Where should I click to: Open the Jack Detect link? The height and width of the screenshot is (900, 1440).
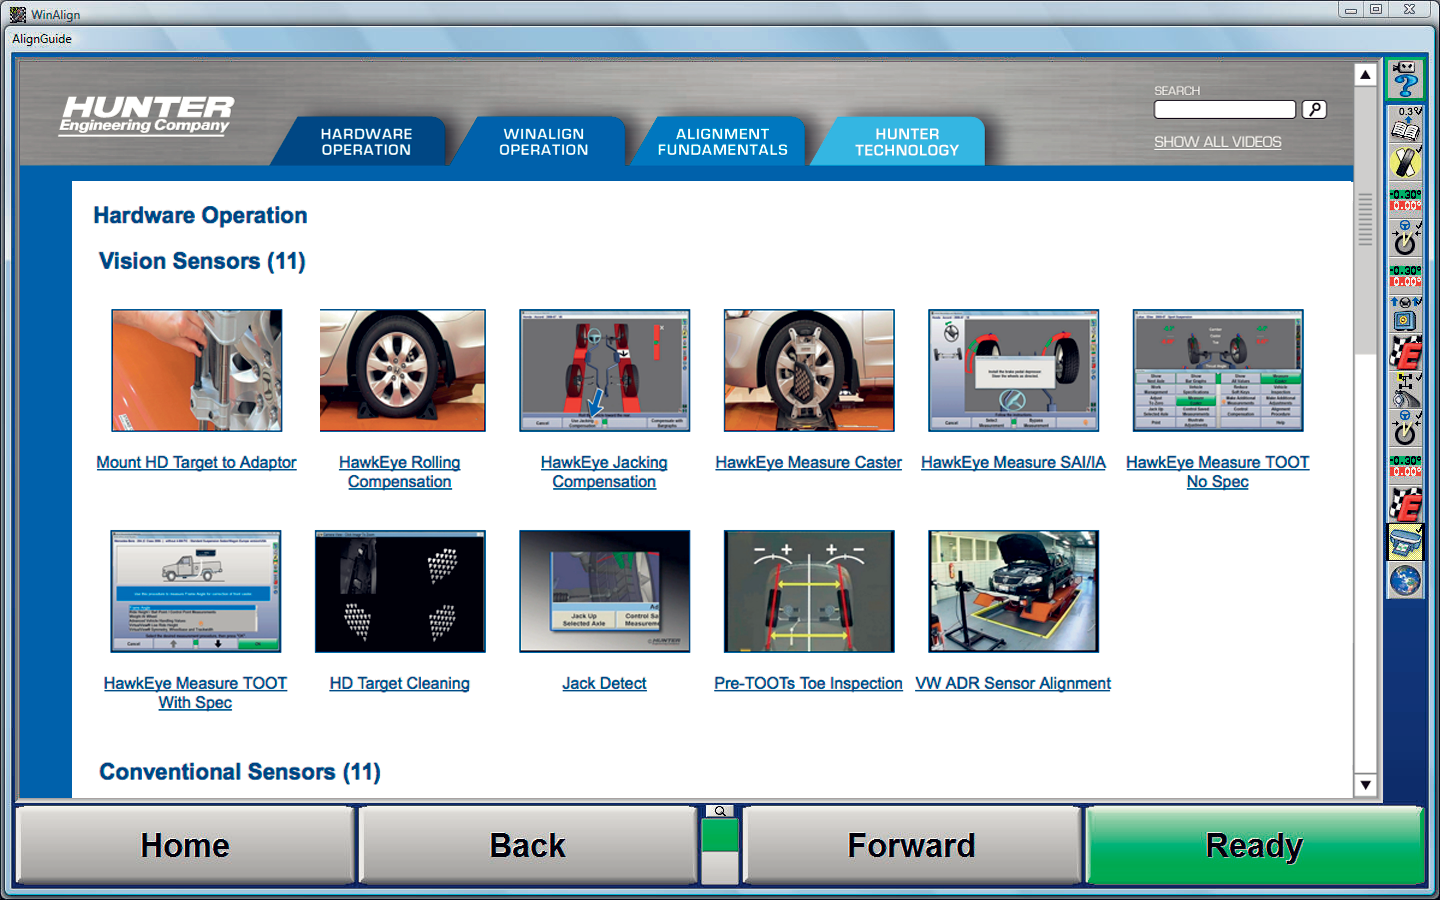tap(604, 683)
